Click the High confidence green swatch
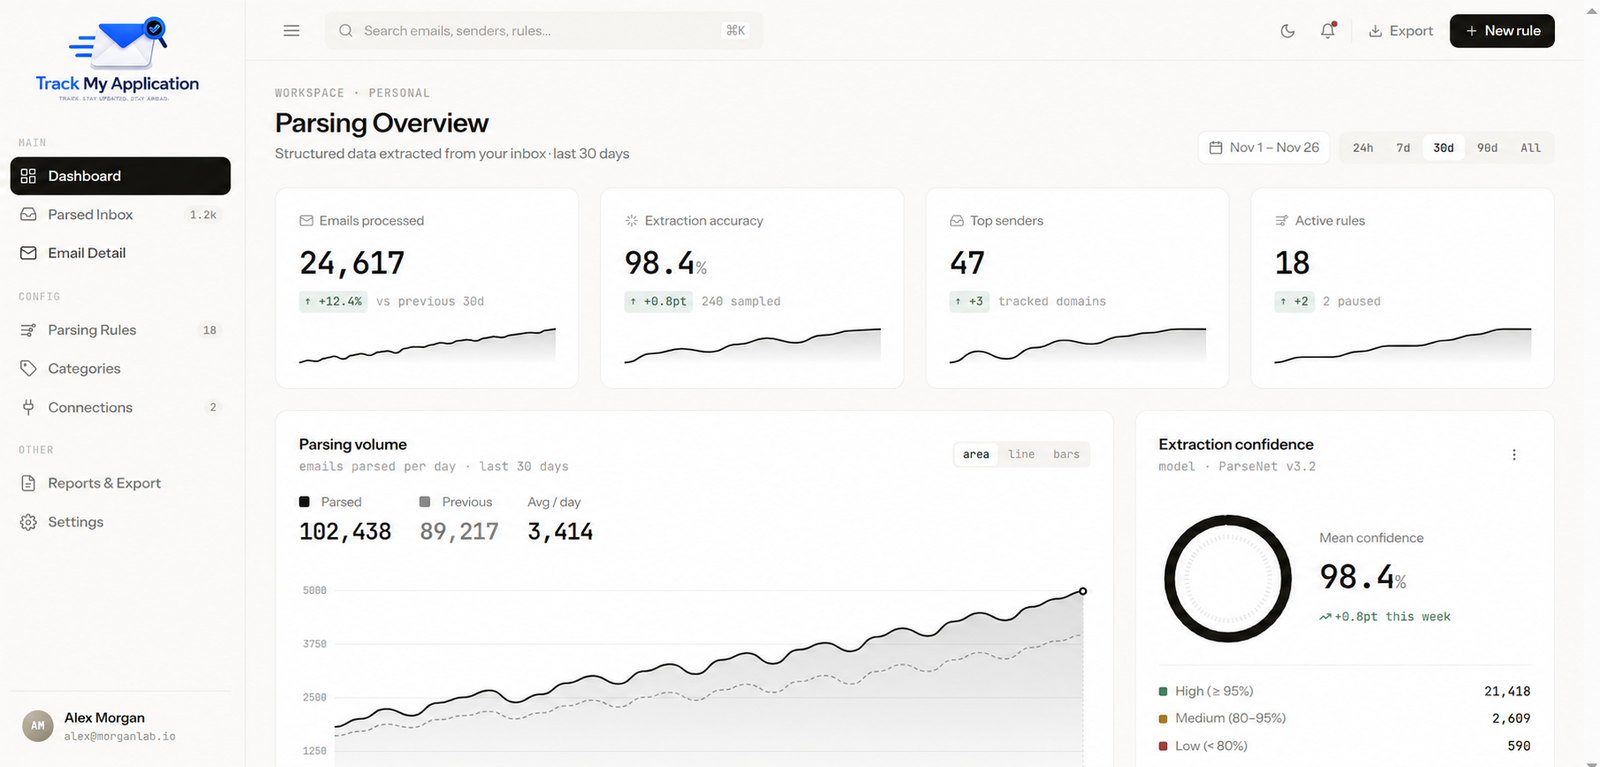1600x767 pixels. pos(1163,691)
